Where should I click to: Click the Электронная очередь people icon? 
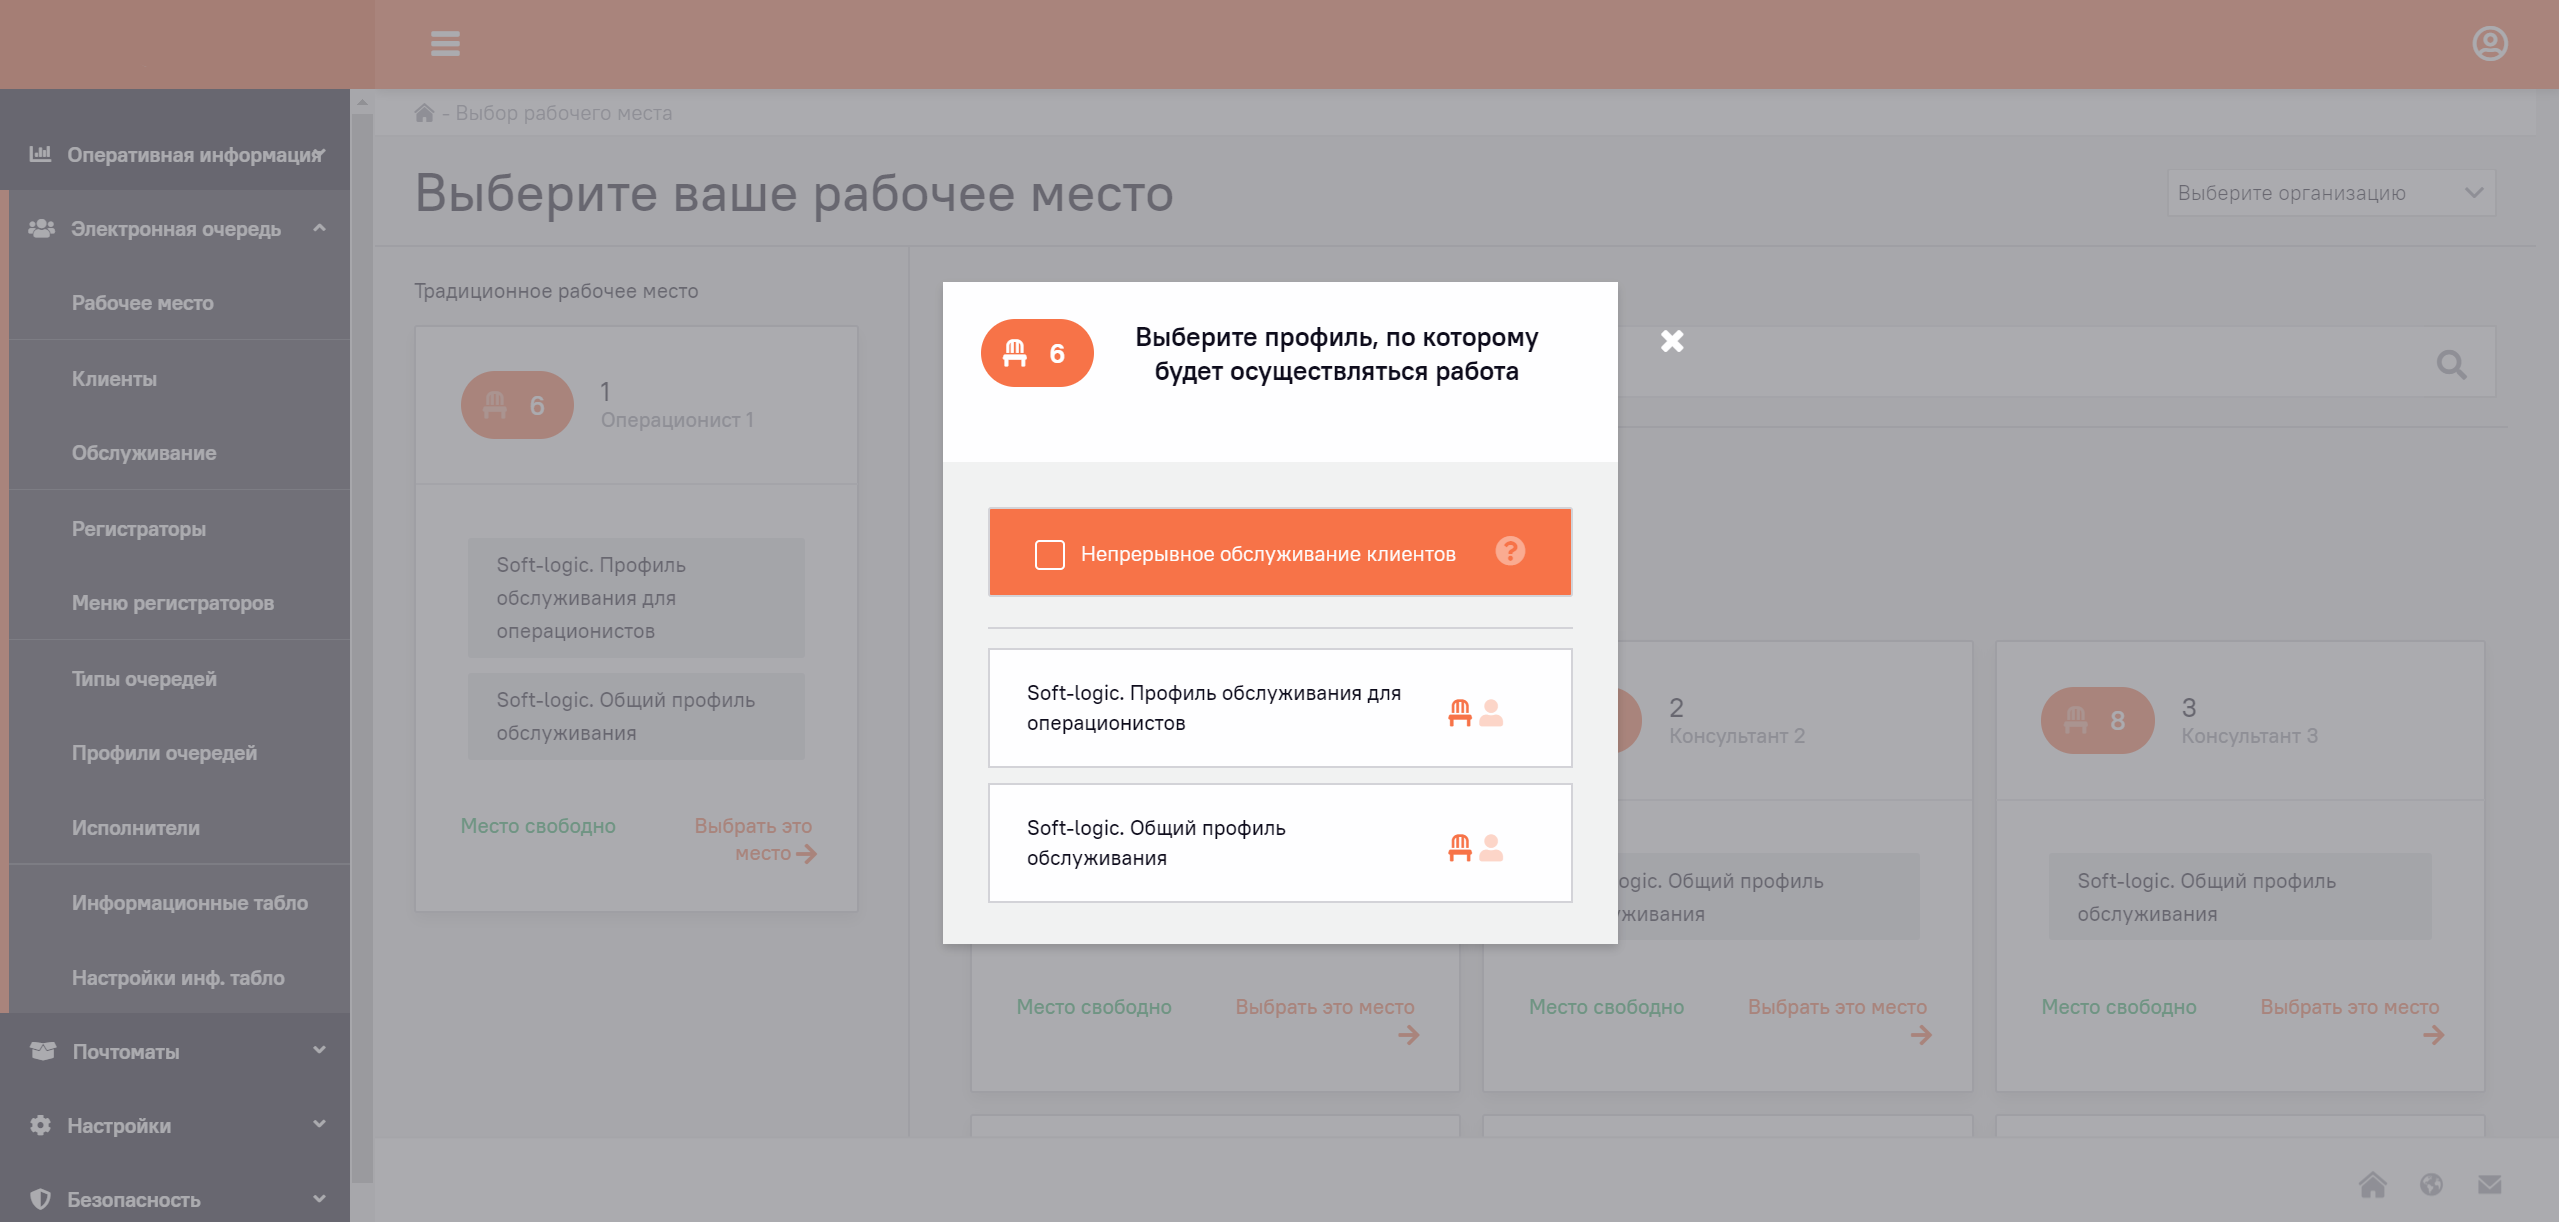pyautogui.click(x=41, y=229)
